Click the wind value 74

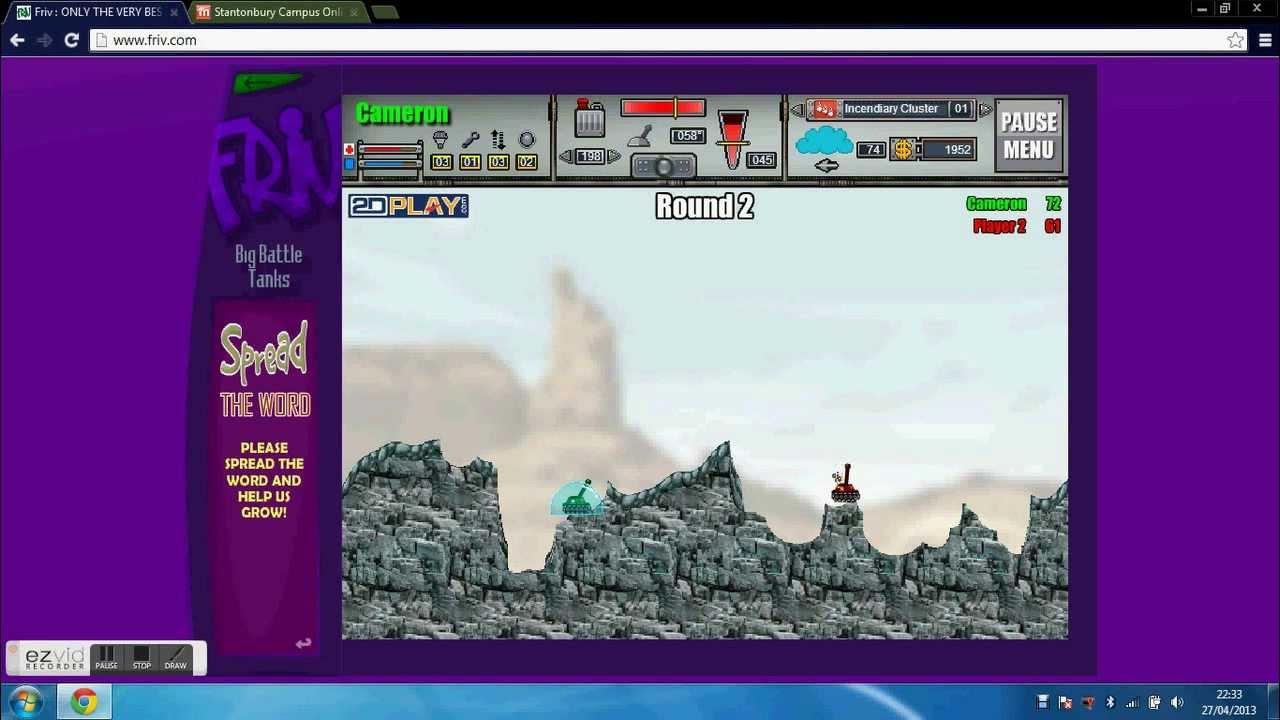(872, 150)
